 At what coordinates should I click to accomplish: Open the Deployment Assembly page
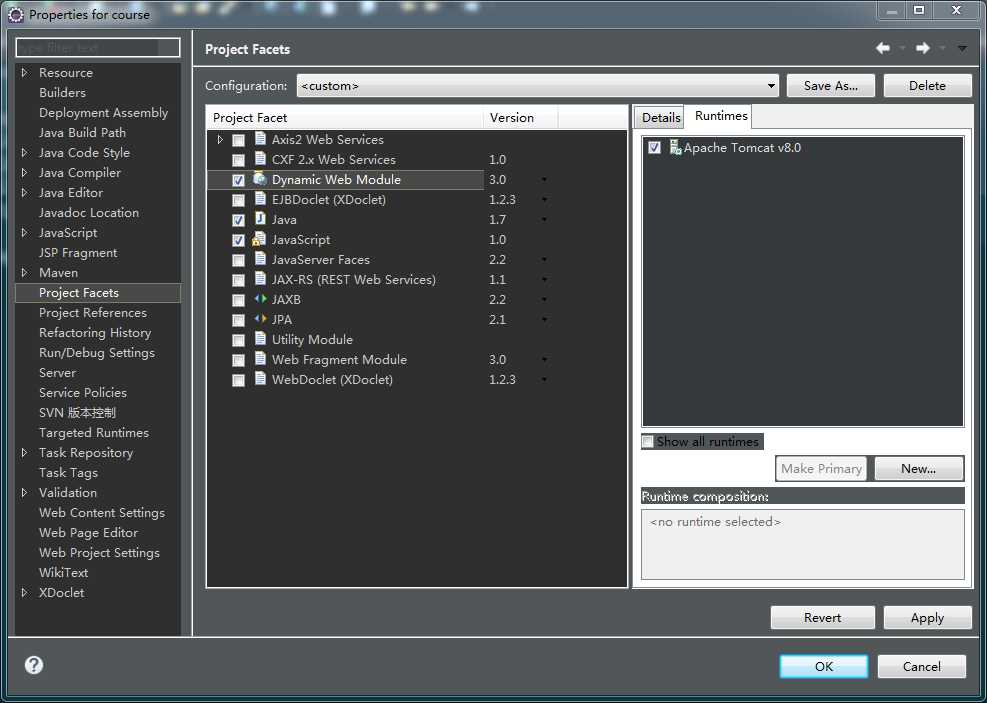point(103,112)
